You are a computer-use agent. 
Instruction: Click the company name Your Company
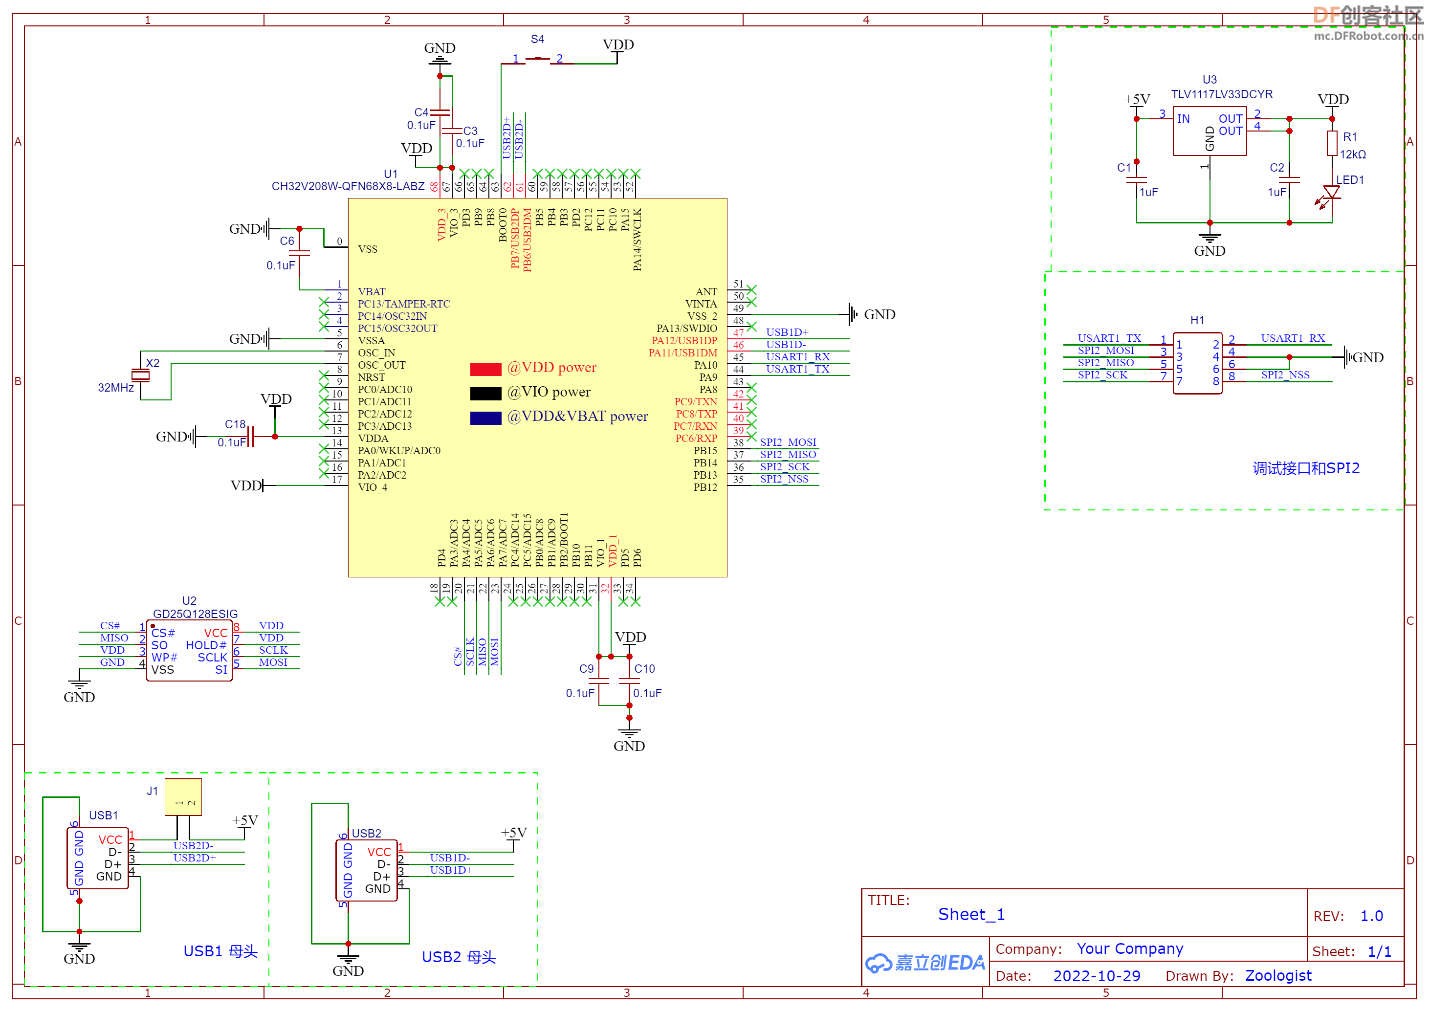point(1130,949)
